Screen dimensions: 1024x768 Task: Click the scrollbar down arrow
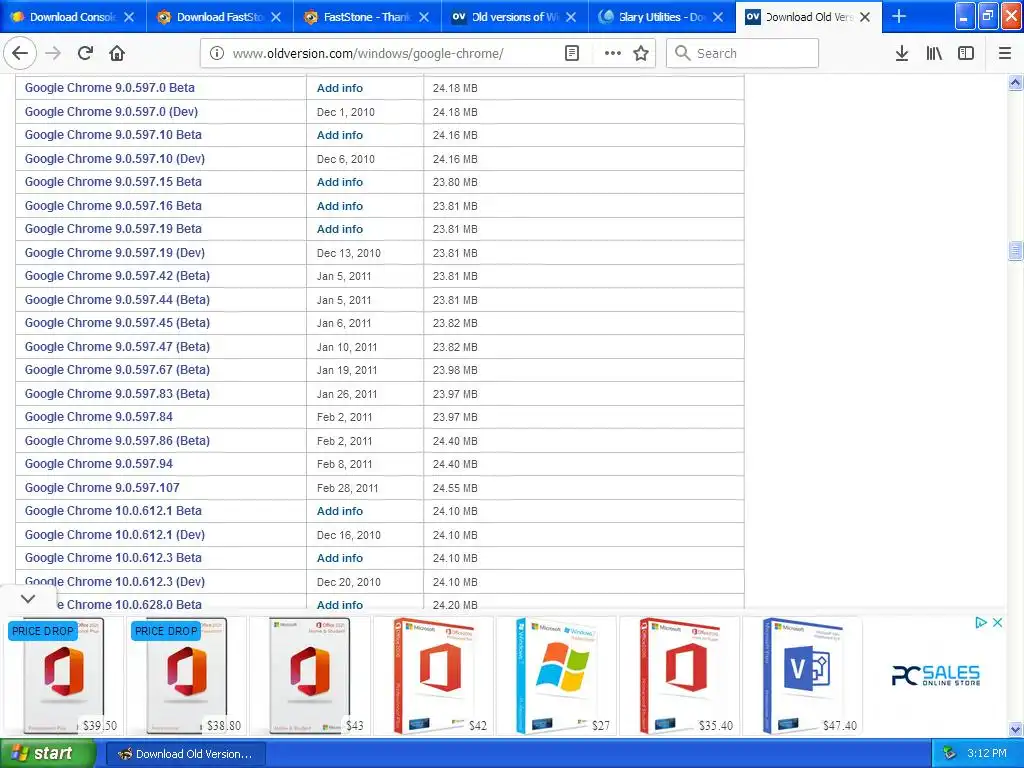click(1016, 729)
